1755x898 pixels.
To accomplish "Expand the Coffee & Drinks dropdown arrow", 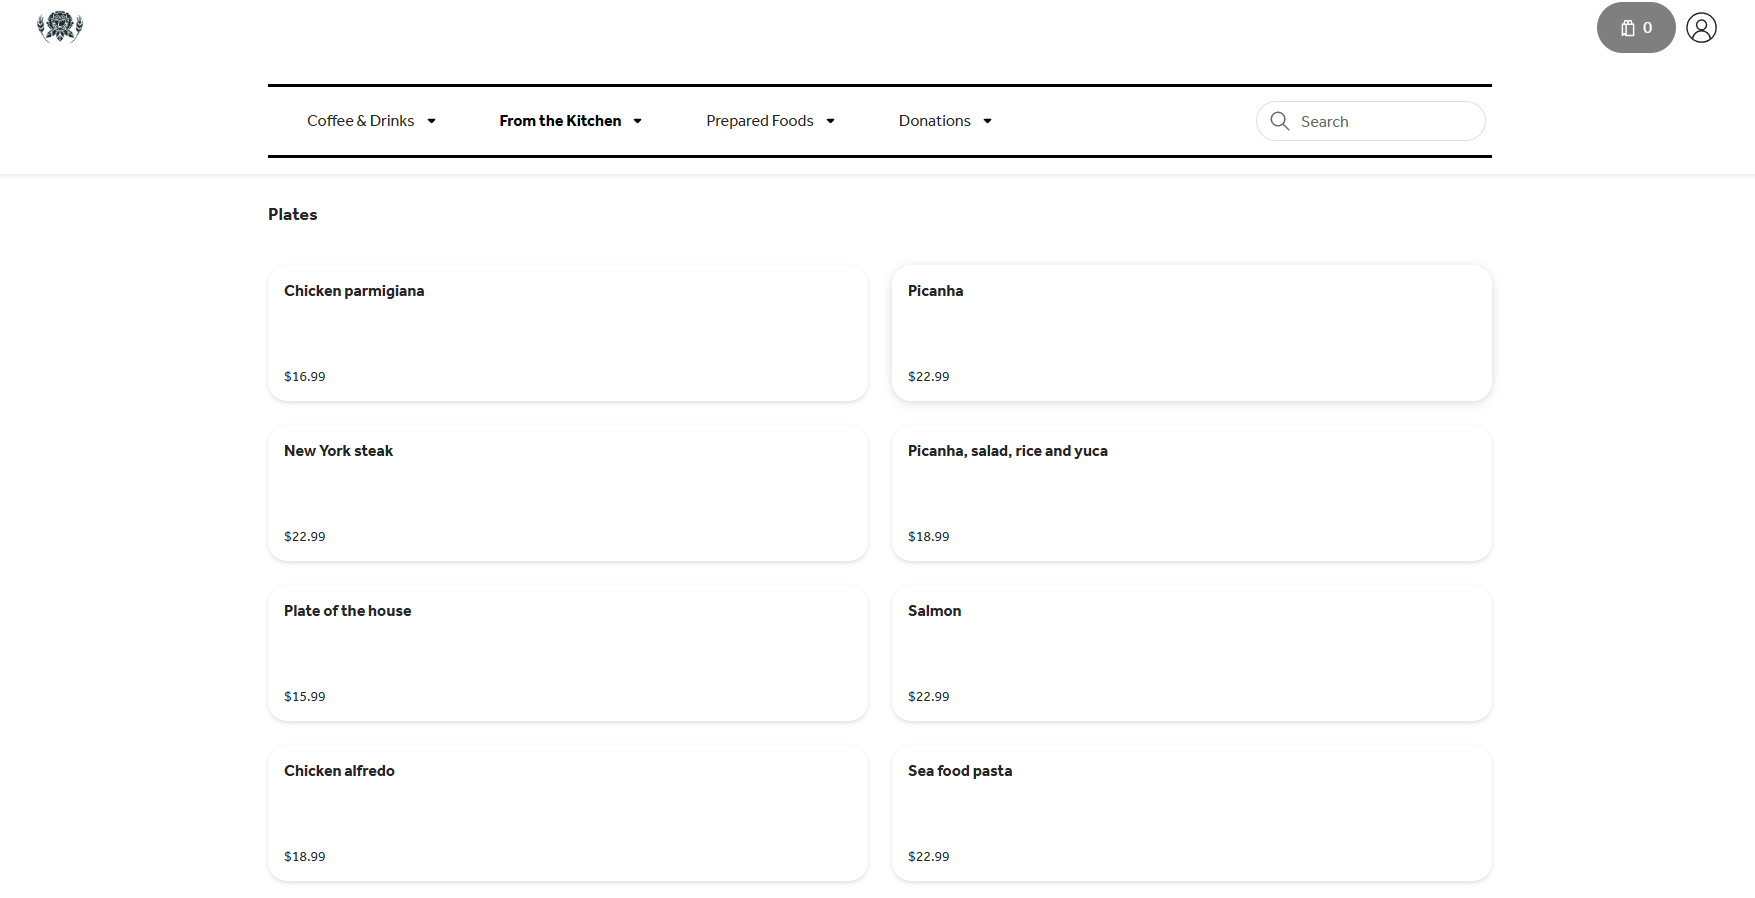I will click(432, 121).
